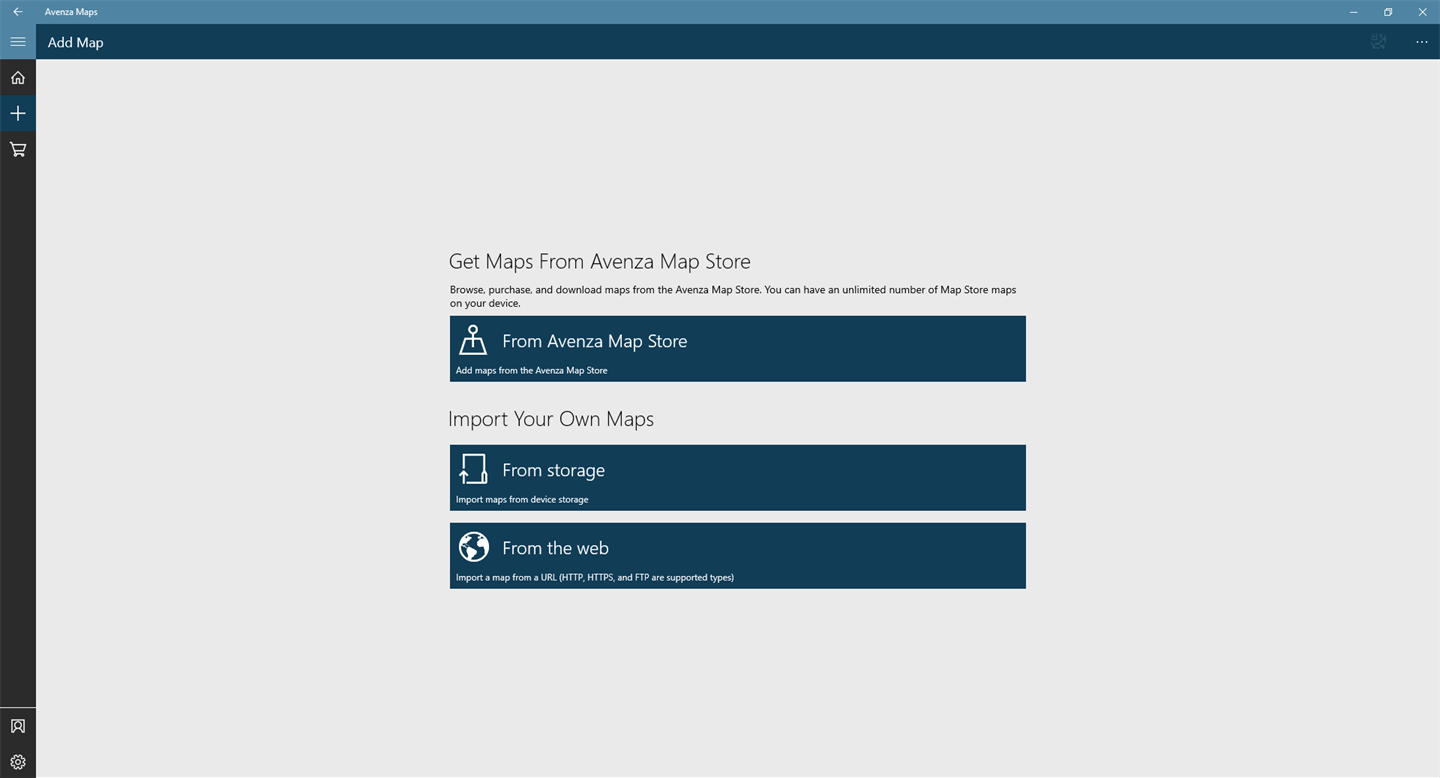Screen dimensions: 1440x778
Task: Open the hamburger navigation menu
Action: pyautogui.click(x=18, y=42)
